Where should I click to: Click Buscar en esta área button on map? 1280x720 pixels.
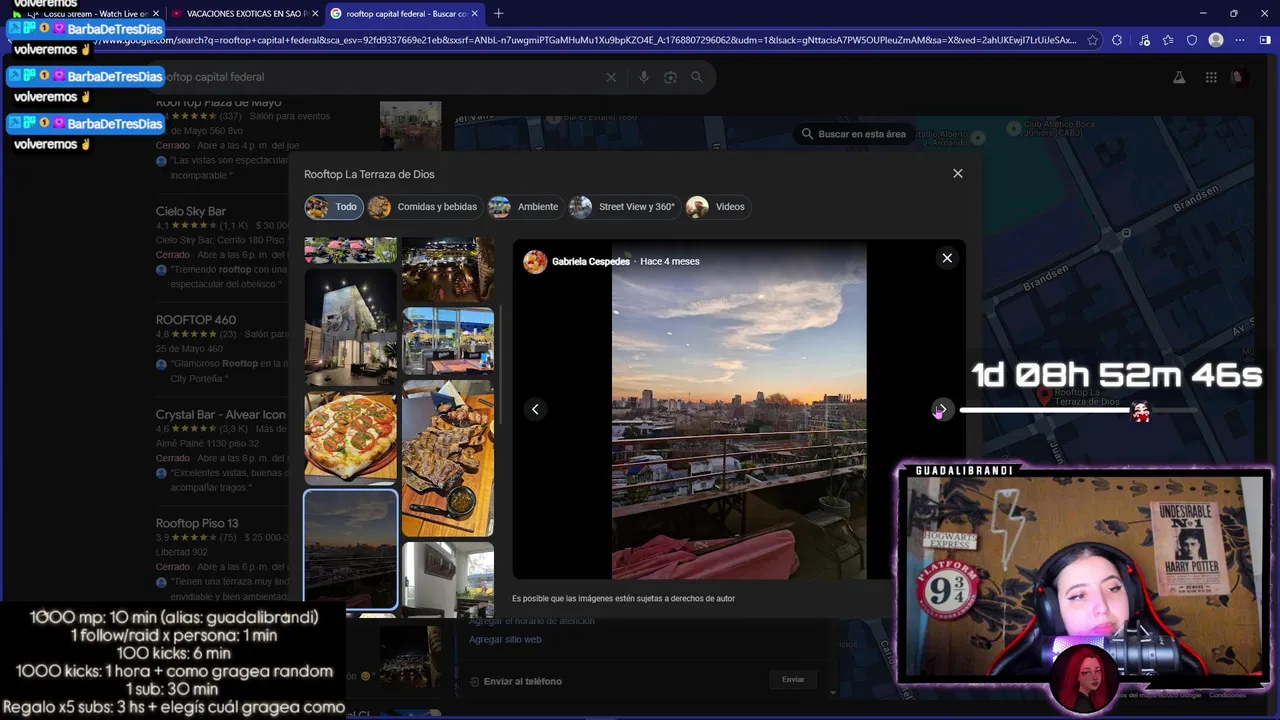click(x=853, y=134)
